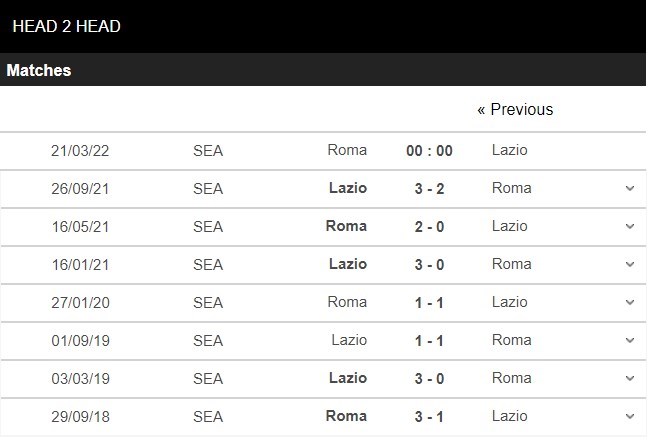Click bold Roma in the 29/09/18 row
The image size is (648, 447).
pyautogui.click(x=347, y=416)
